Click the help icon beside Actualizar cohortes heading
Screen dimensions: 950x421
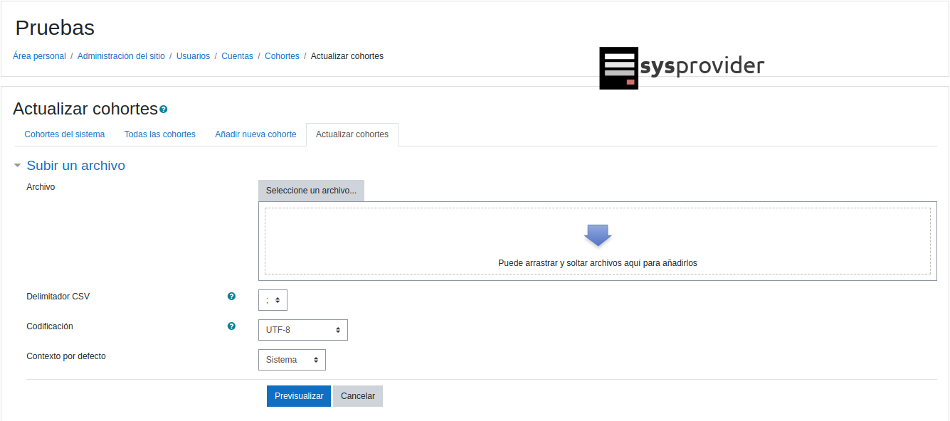pyautogui.click(x=163, y=109)
